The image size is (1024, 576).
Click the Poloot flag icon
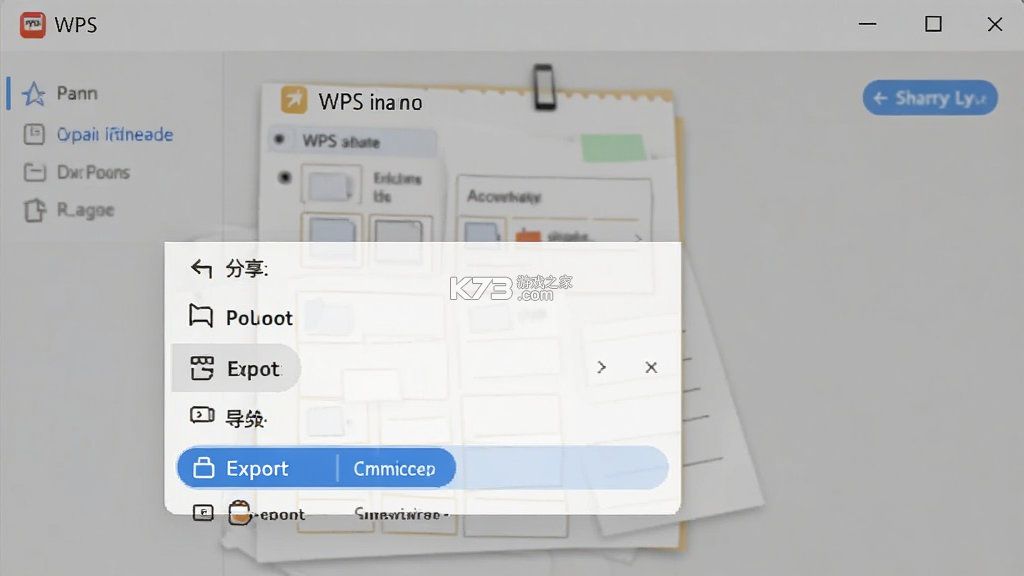[201, 317]
